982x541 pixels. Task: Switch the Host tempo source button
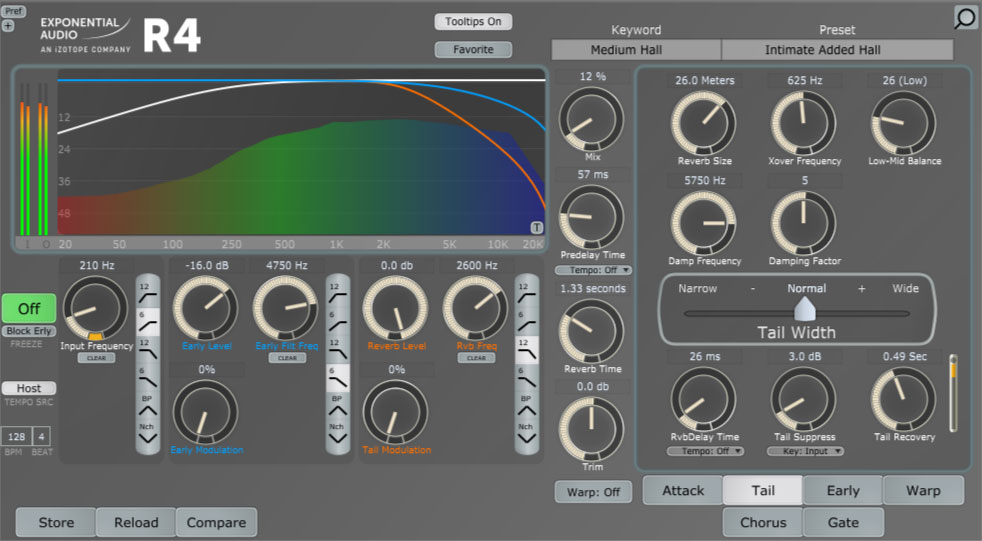(29, 388)
